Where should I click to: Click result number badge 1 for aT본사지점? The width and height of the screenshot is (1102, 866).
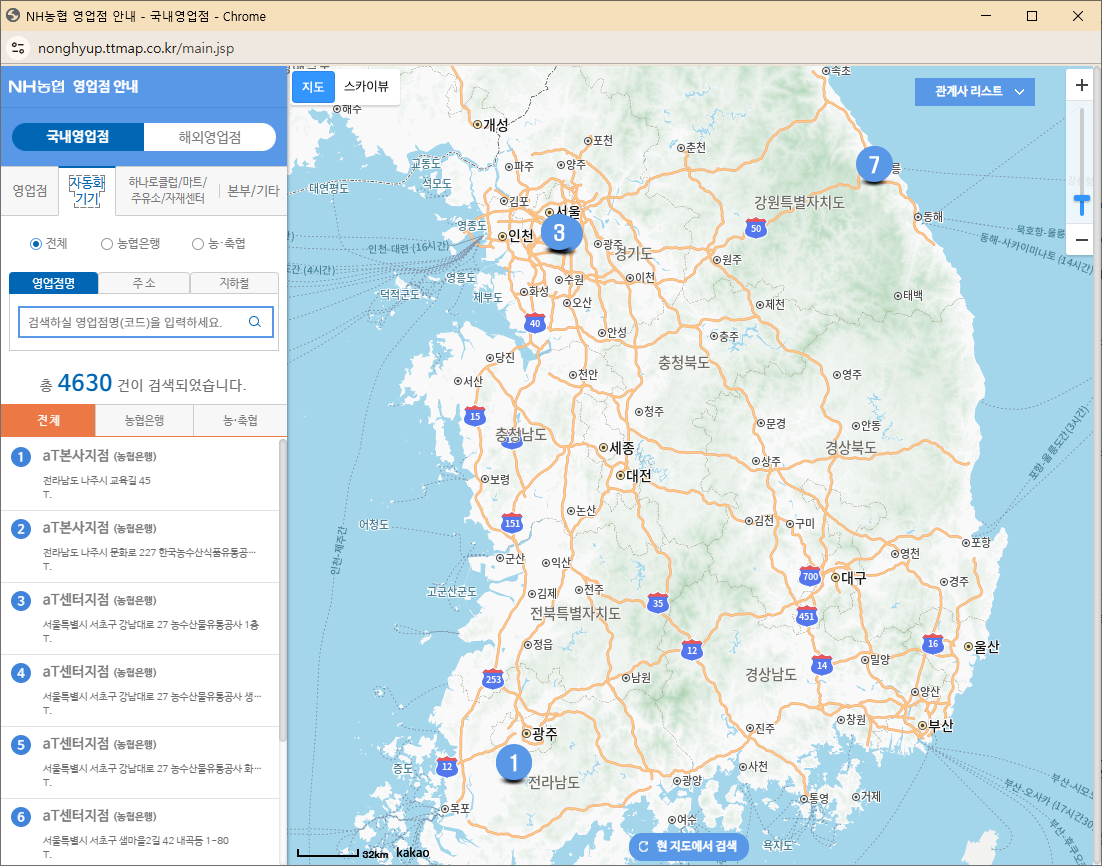coord(20,457)
